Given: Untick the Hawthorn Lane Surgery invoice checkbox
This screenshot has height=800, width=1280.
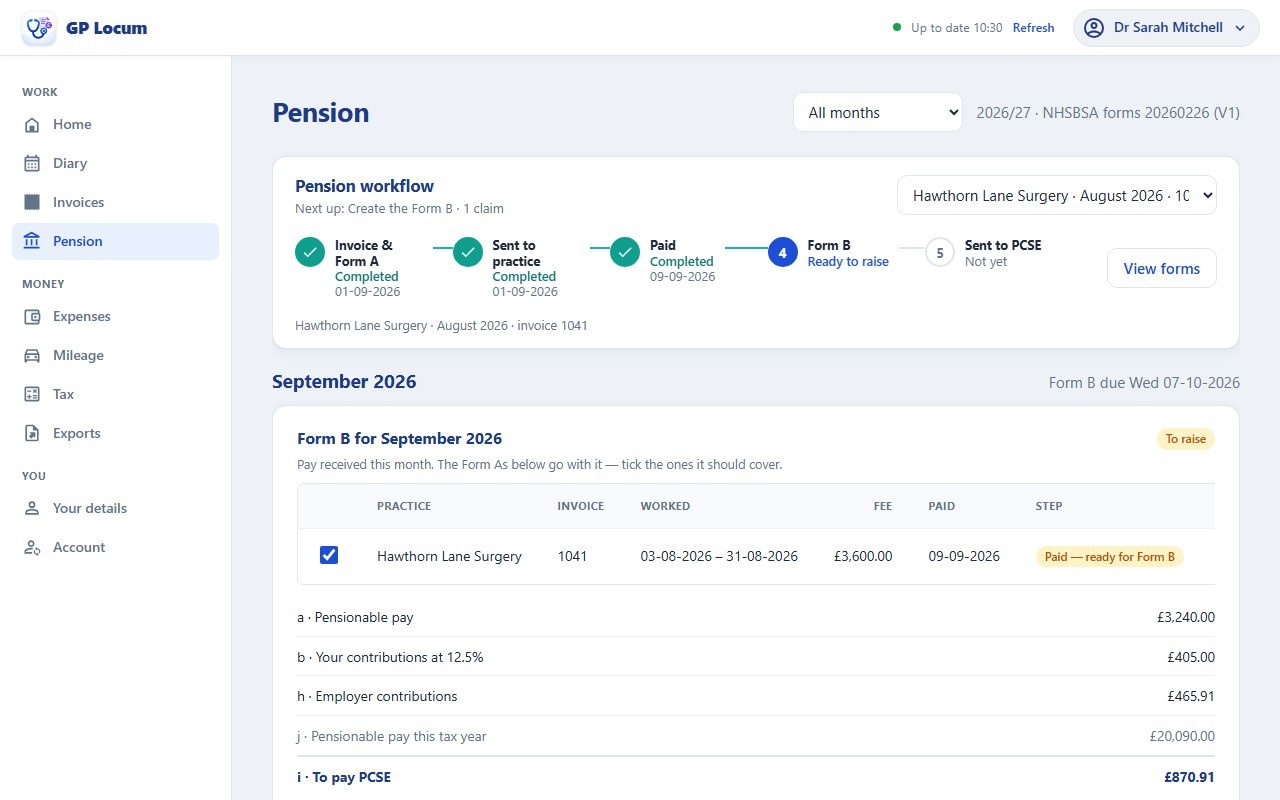Looking at the screenshot, I should pyautogui.click(x=329, y=555).
